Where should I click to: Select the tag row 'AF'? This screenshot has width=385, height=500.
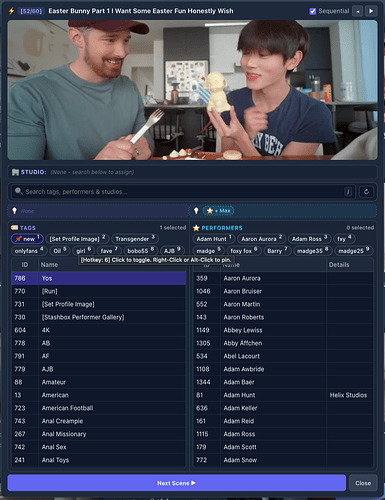coord(99,356)
